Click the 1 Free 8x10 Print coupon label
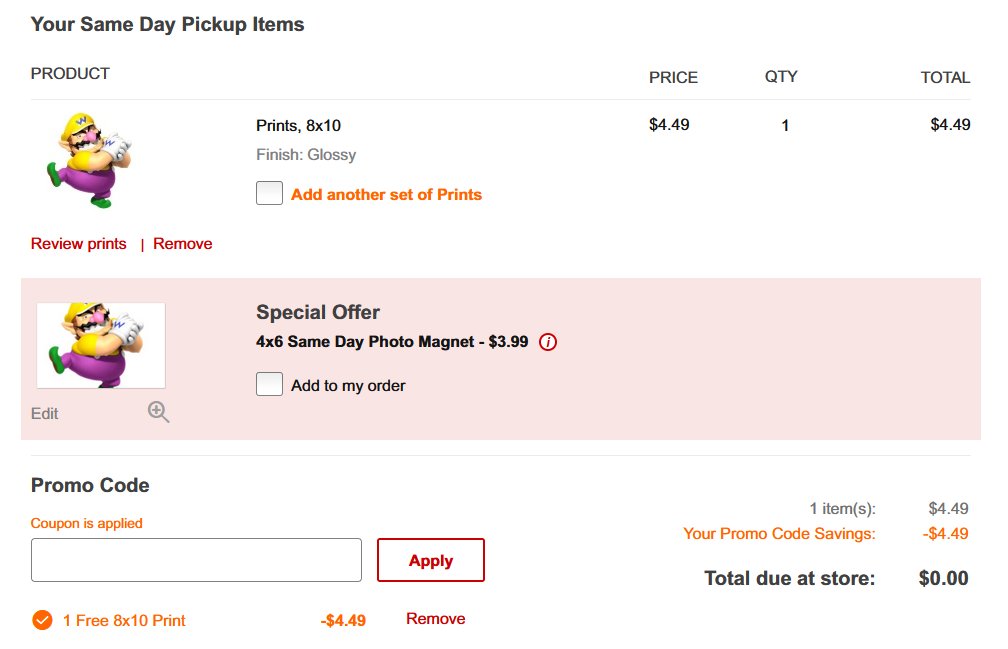 [124, 620]
